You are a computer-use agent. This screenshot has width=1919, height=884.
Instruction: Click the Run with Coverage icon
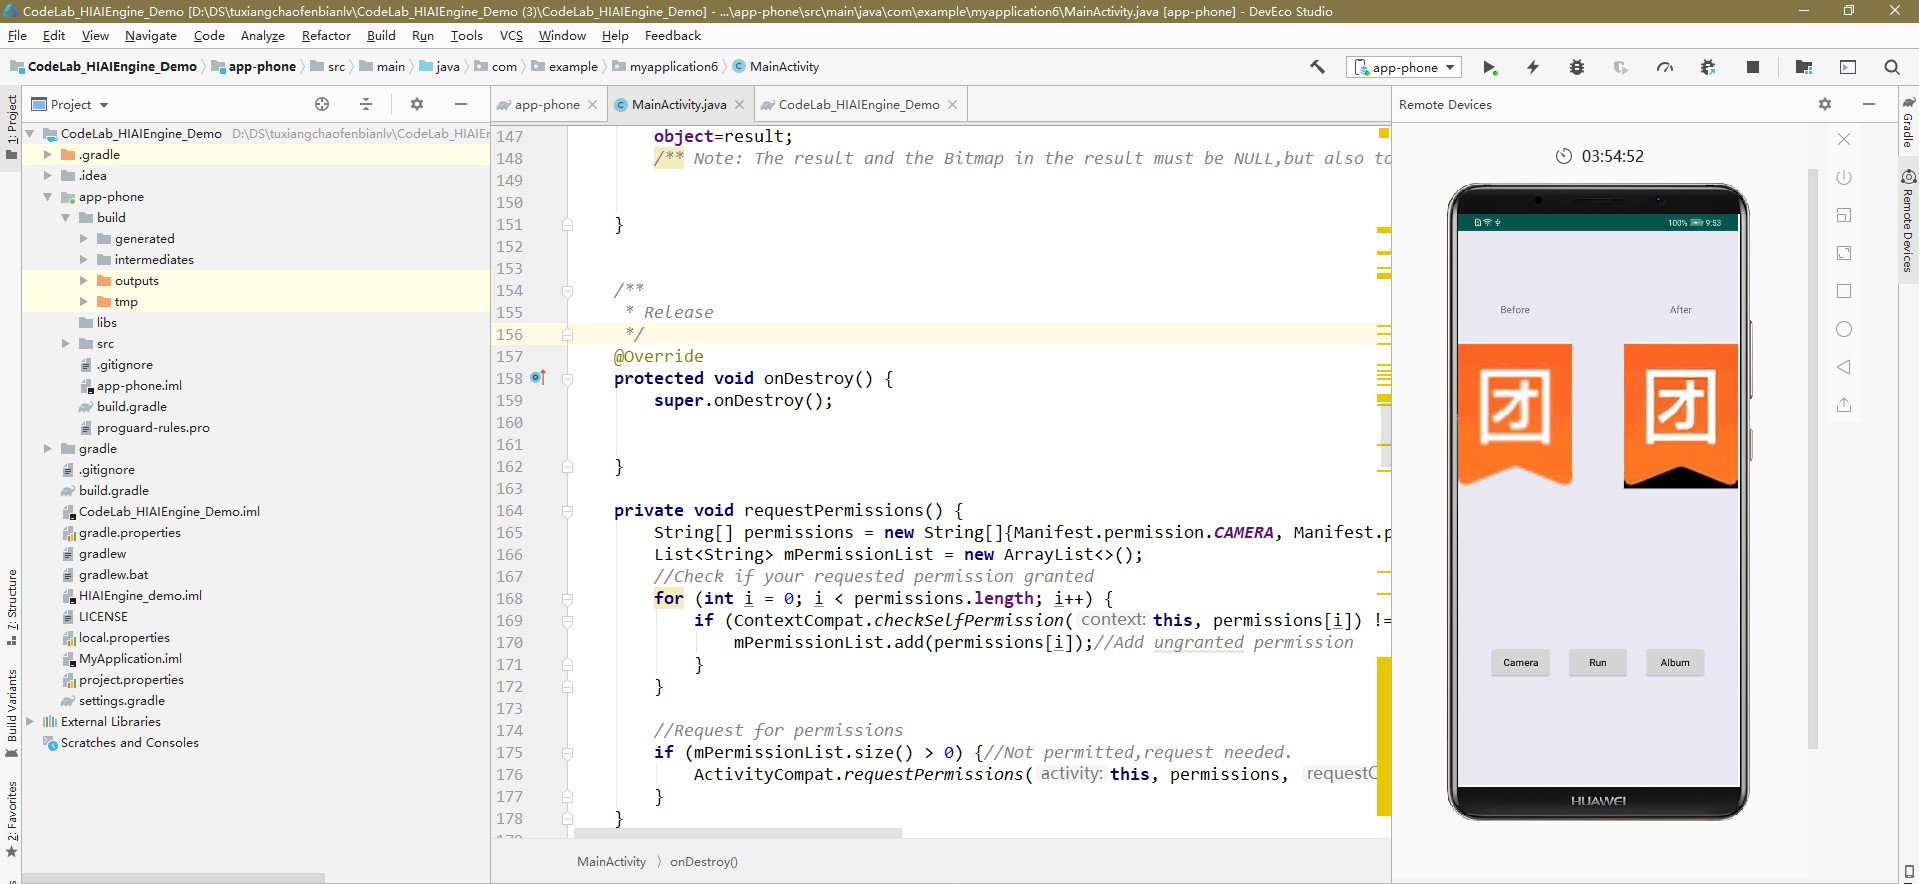(x=1621, y=67)
